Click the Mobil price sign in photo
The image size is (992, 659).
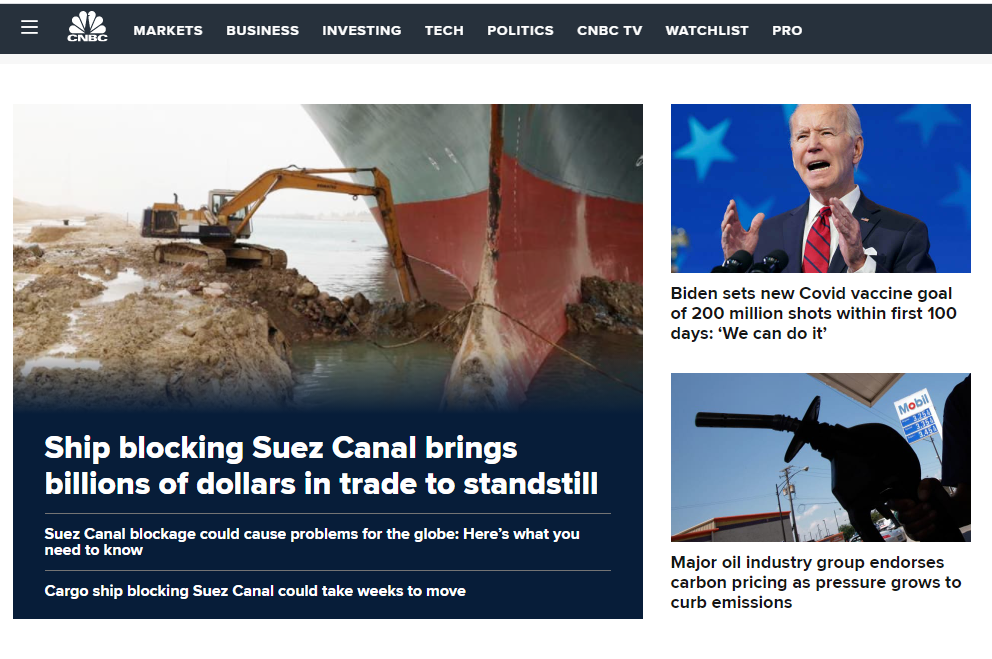917,416
